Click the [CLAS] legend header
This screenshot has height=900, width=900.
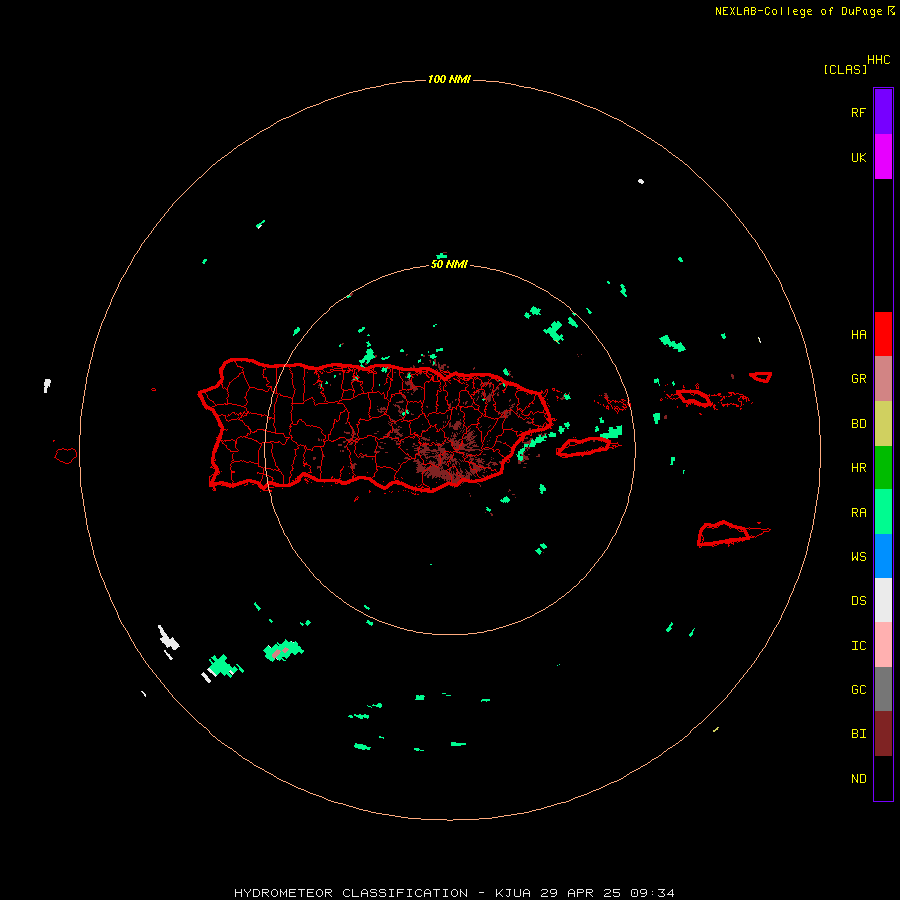[845, 70]
